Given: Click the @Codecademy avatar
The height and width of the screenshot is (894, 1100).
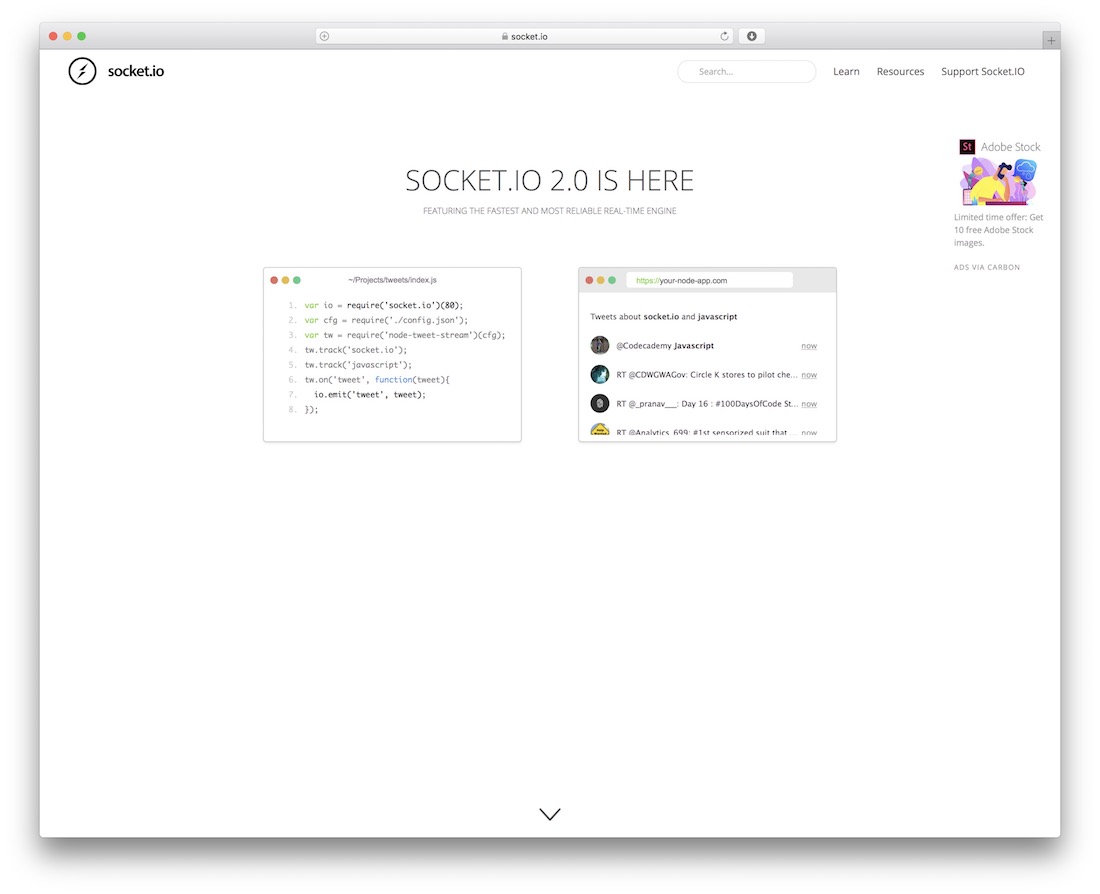Looking at the screenshot, I should (x=600, y=345).
